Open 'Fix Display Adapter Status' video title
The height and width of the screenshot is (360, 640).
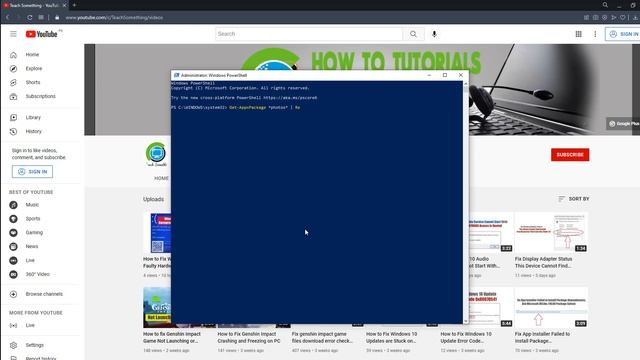[543, 262]
